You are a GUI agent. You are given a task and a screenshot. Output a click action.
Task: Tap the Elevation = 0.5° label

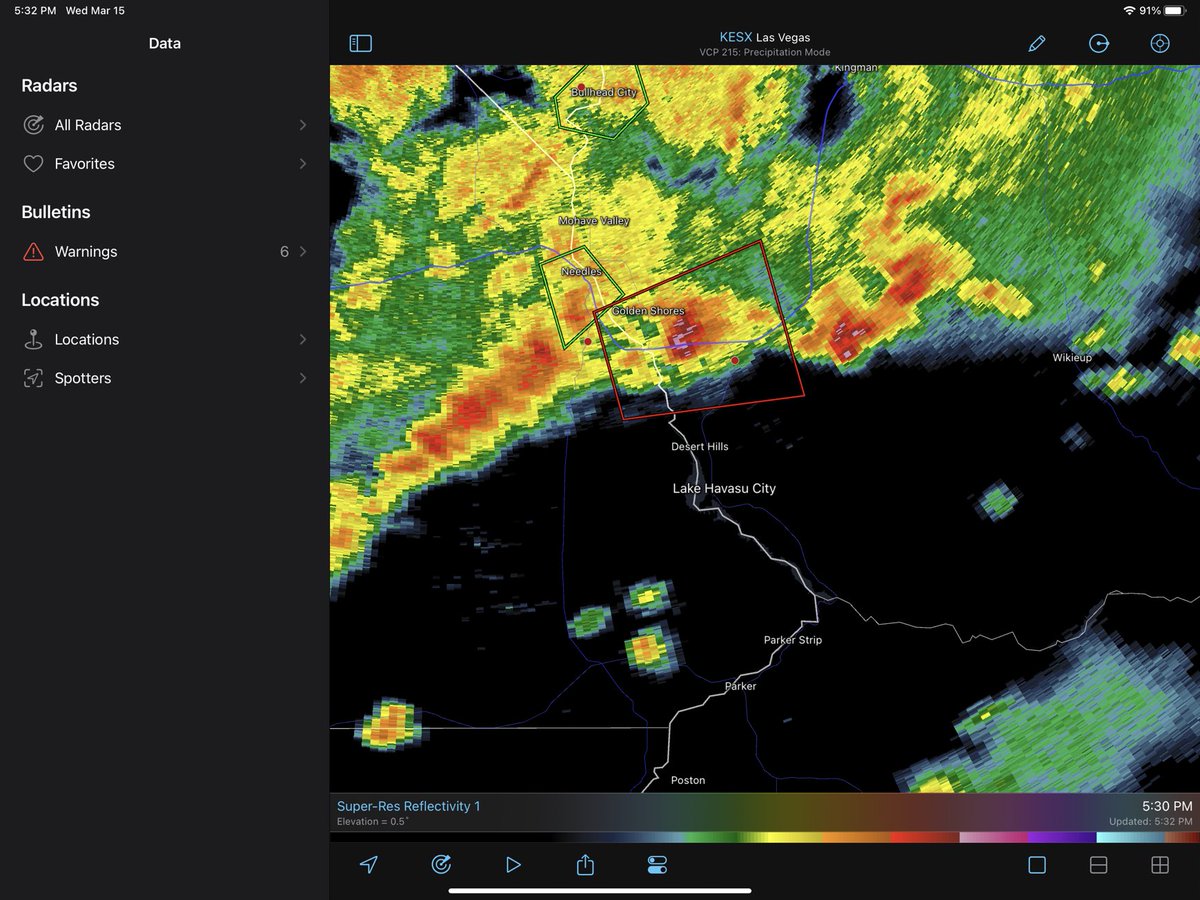373,822
